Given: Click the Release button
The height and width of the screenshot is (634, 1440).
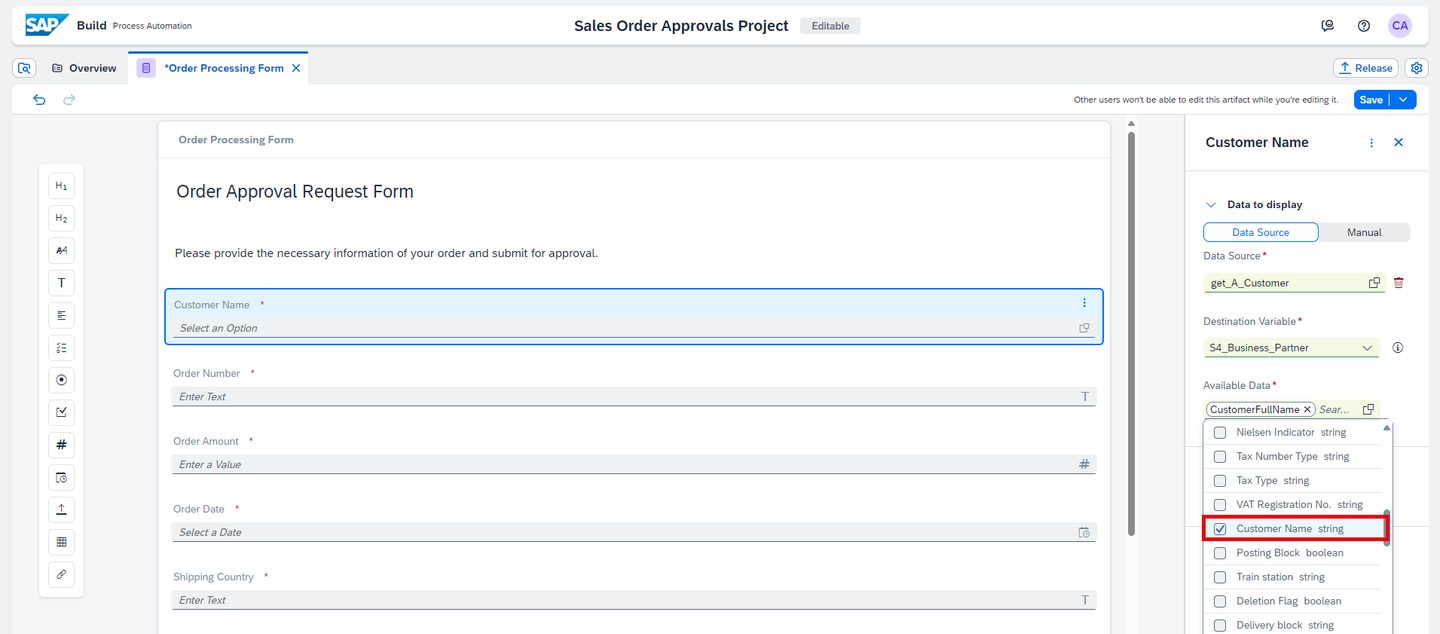Looking at the screenshot, I should coord(1365,68).
